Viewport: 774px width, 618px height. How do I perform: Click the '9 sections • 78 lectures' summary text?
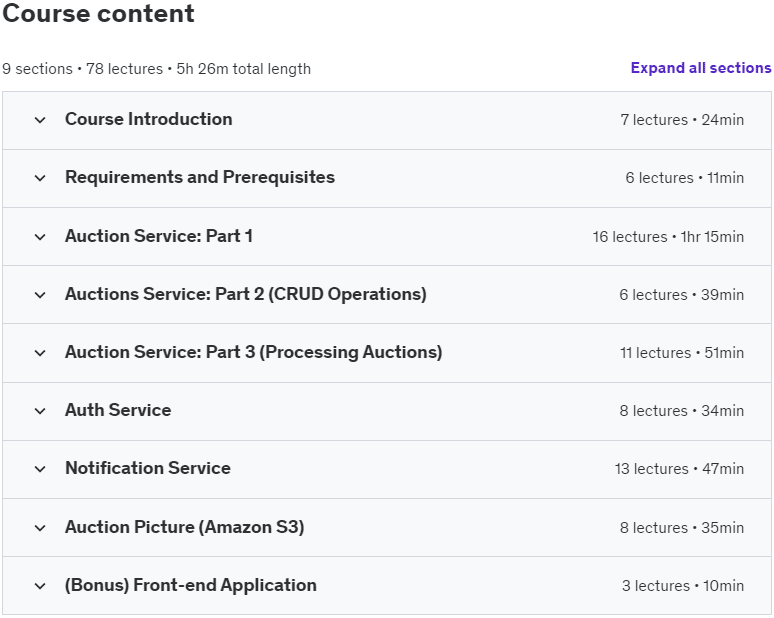82,69
